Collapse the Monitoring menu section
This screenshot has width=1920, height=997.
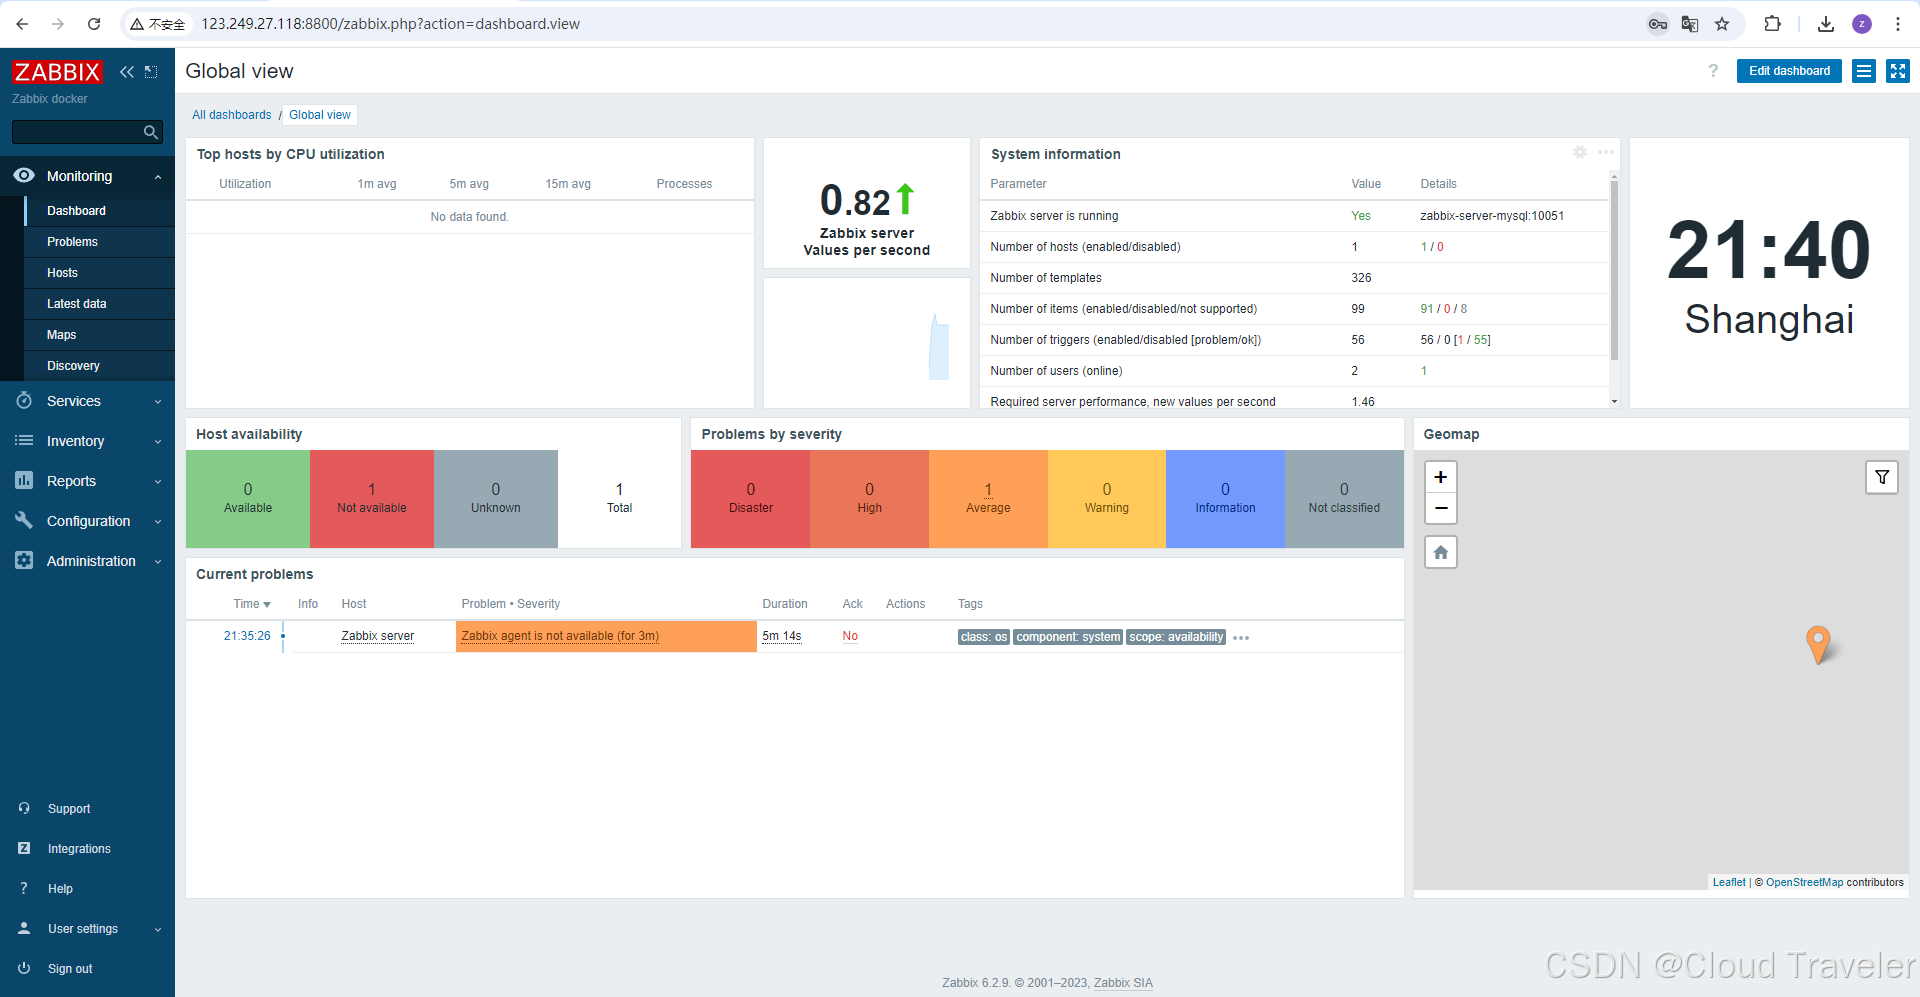[87, 176]
